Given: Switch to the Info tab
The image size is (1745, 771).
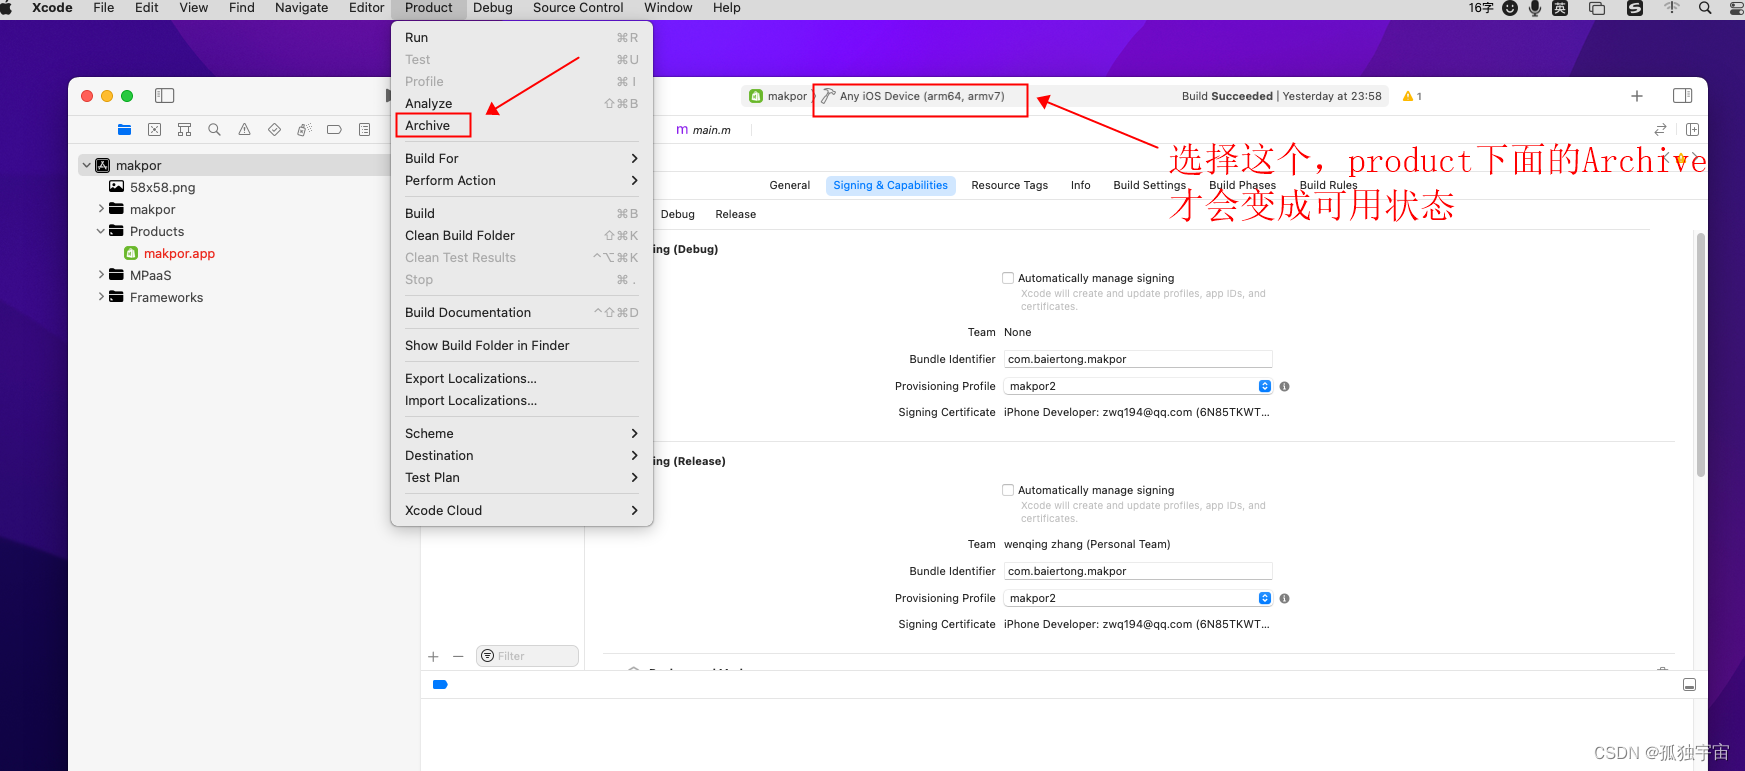Looking at the screenshot, I should click(x=1080, y=185).
